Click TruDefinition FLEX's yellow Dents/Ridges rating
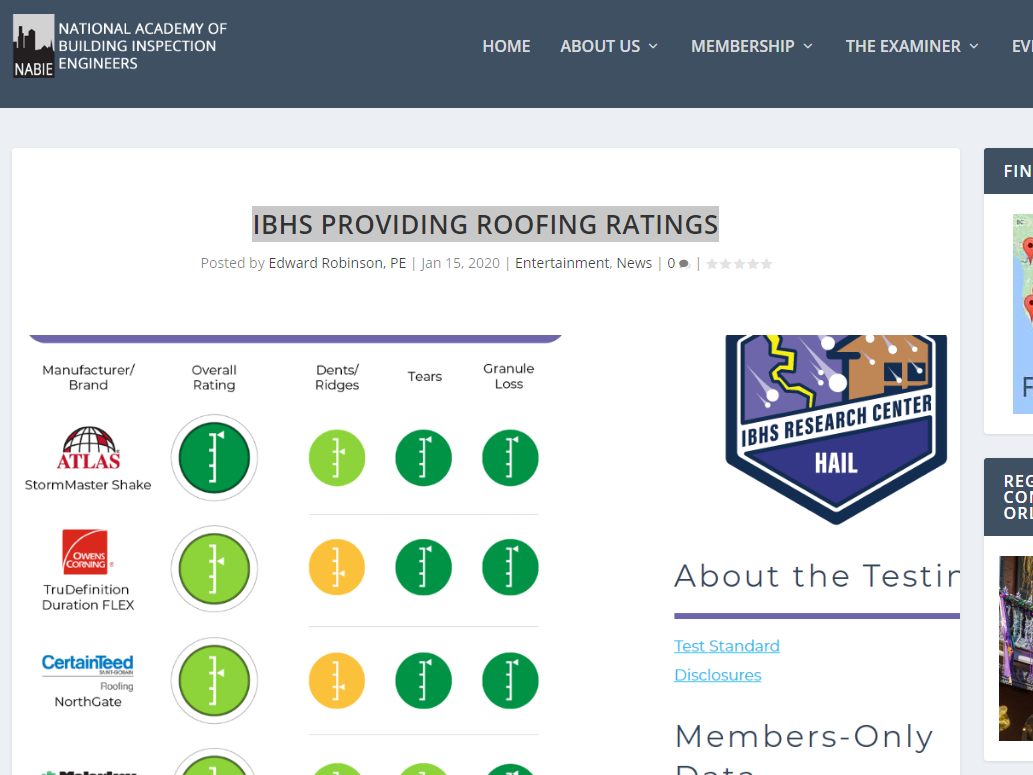Image resolution: width=1033 pixels, height=775 pixels. click(337, 567)
